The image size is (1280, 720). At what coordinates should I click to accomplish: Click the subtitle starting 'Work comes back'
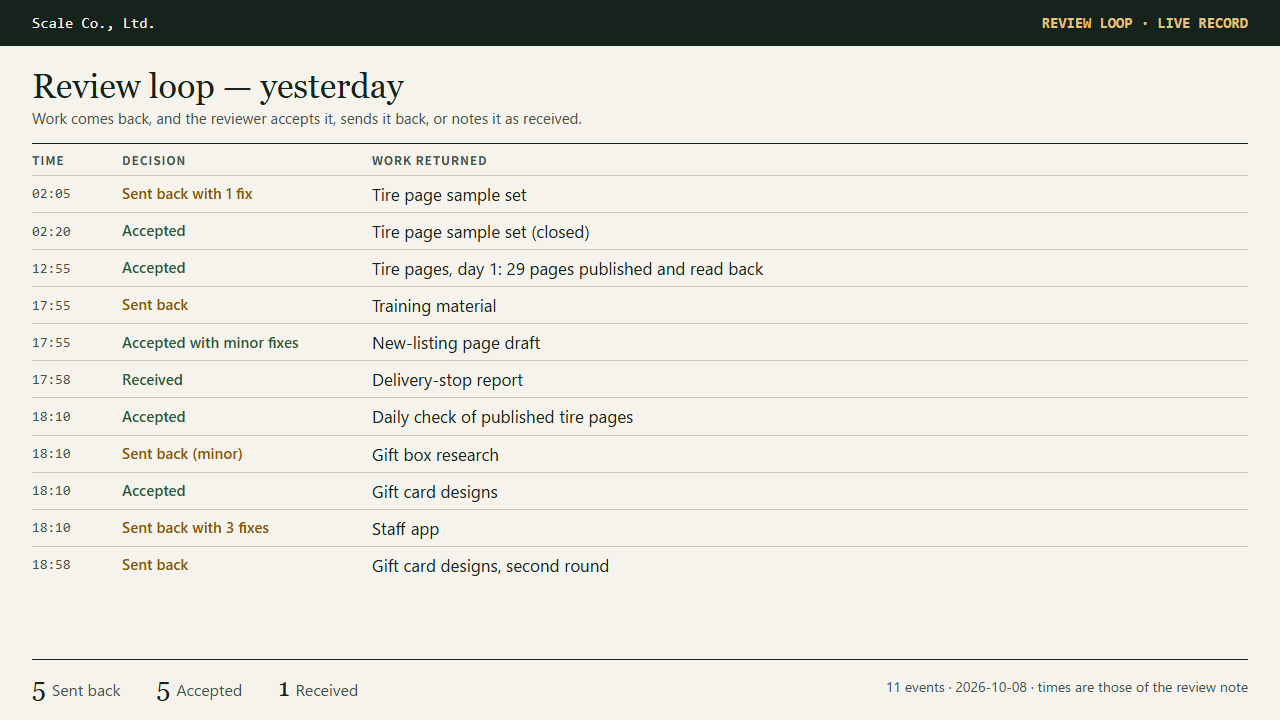[307, 119]
